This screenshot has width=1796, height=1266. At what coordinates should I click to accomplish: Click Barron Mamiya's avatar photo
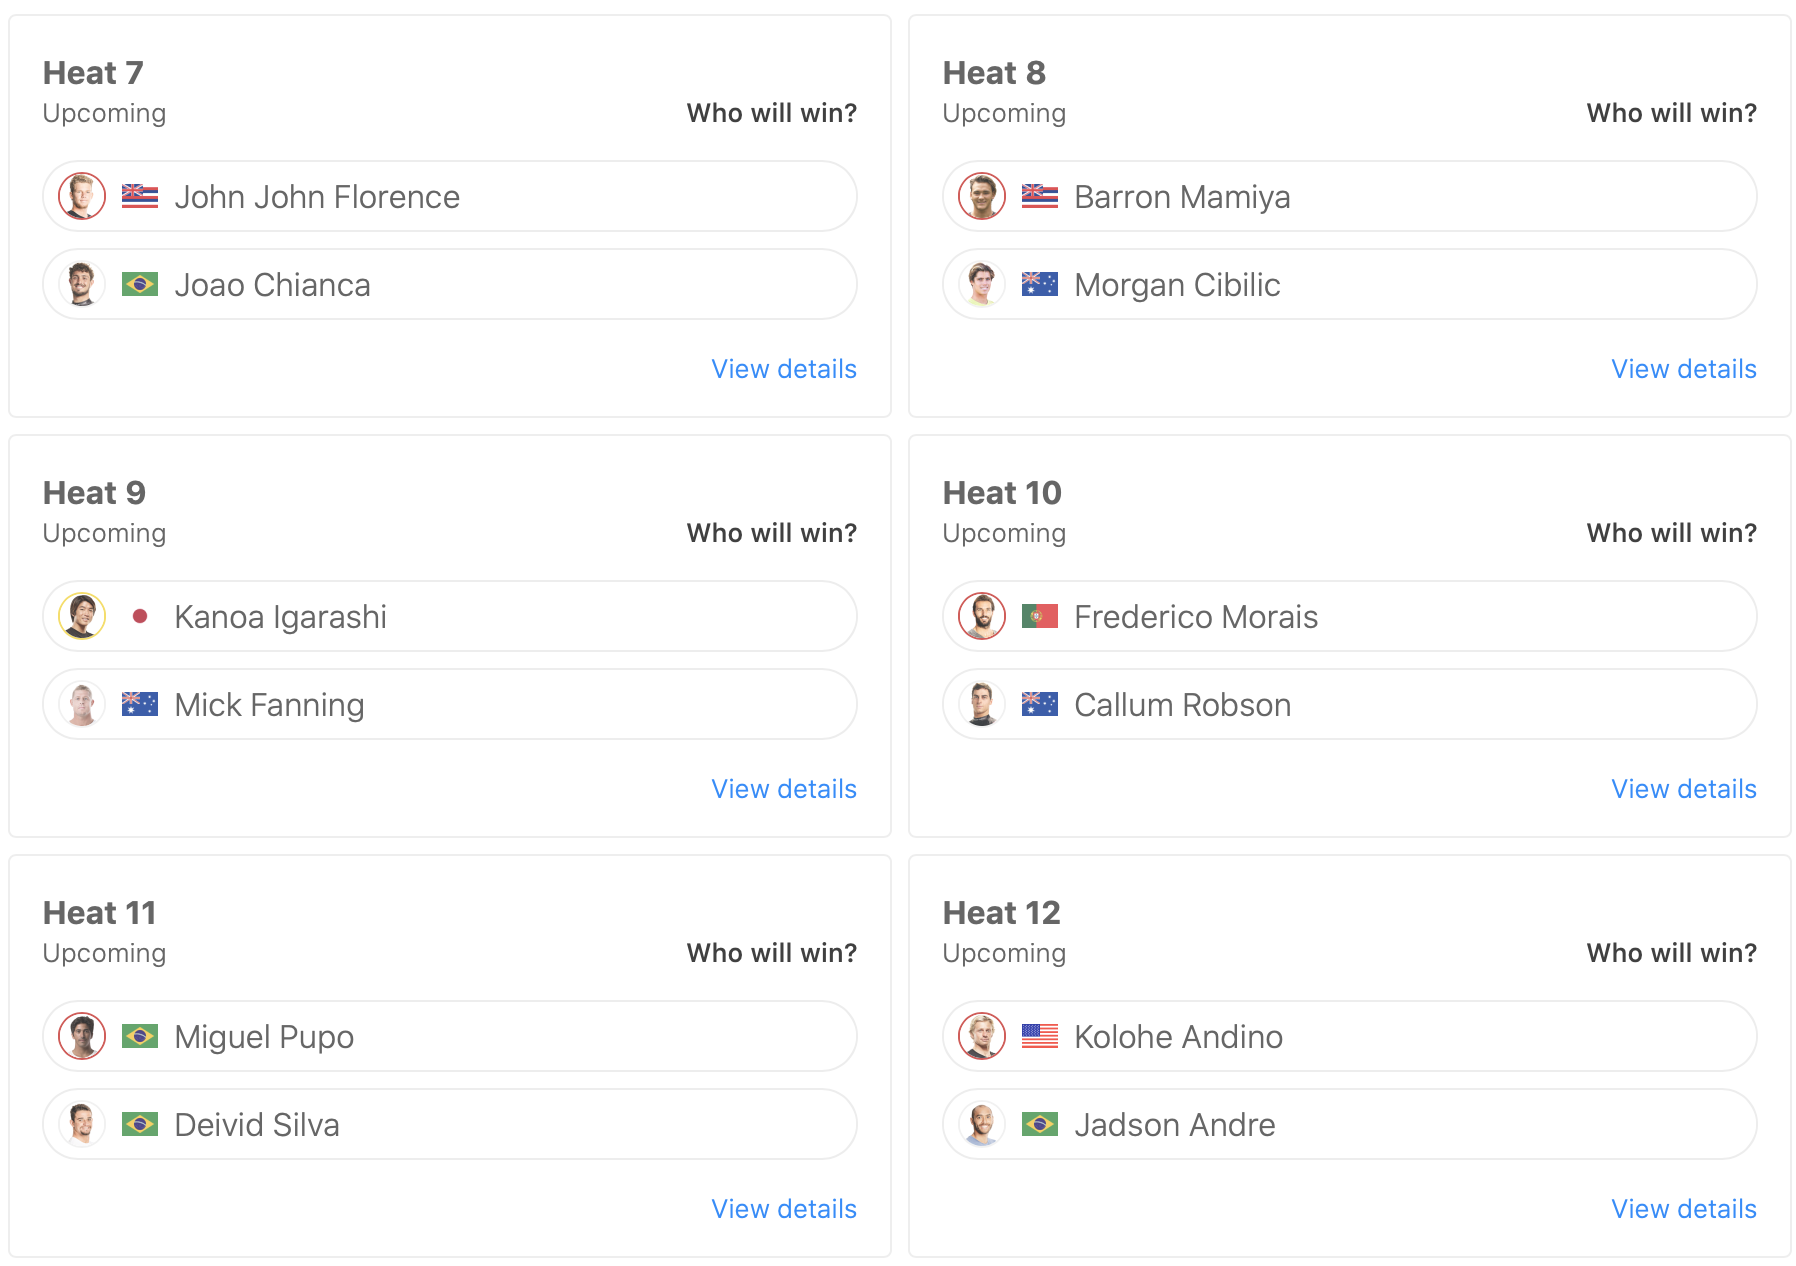coord(982,196)
